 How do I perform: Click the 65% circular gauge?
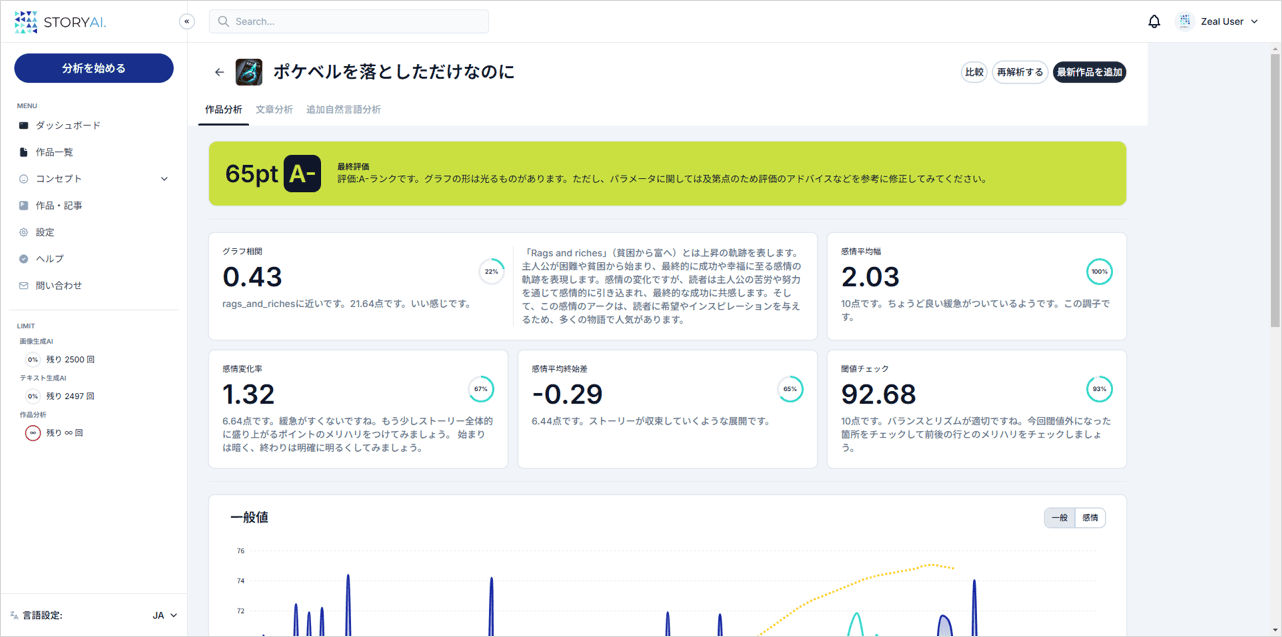(x=790, y=389)
